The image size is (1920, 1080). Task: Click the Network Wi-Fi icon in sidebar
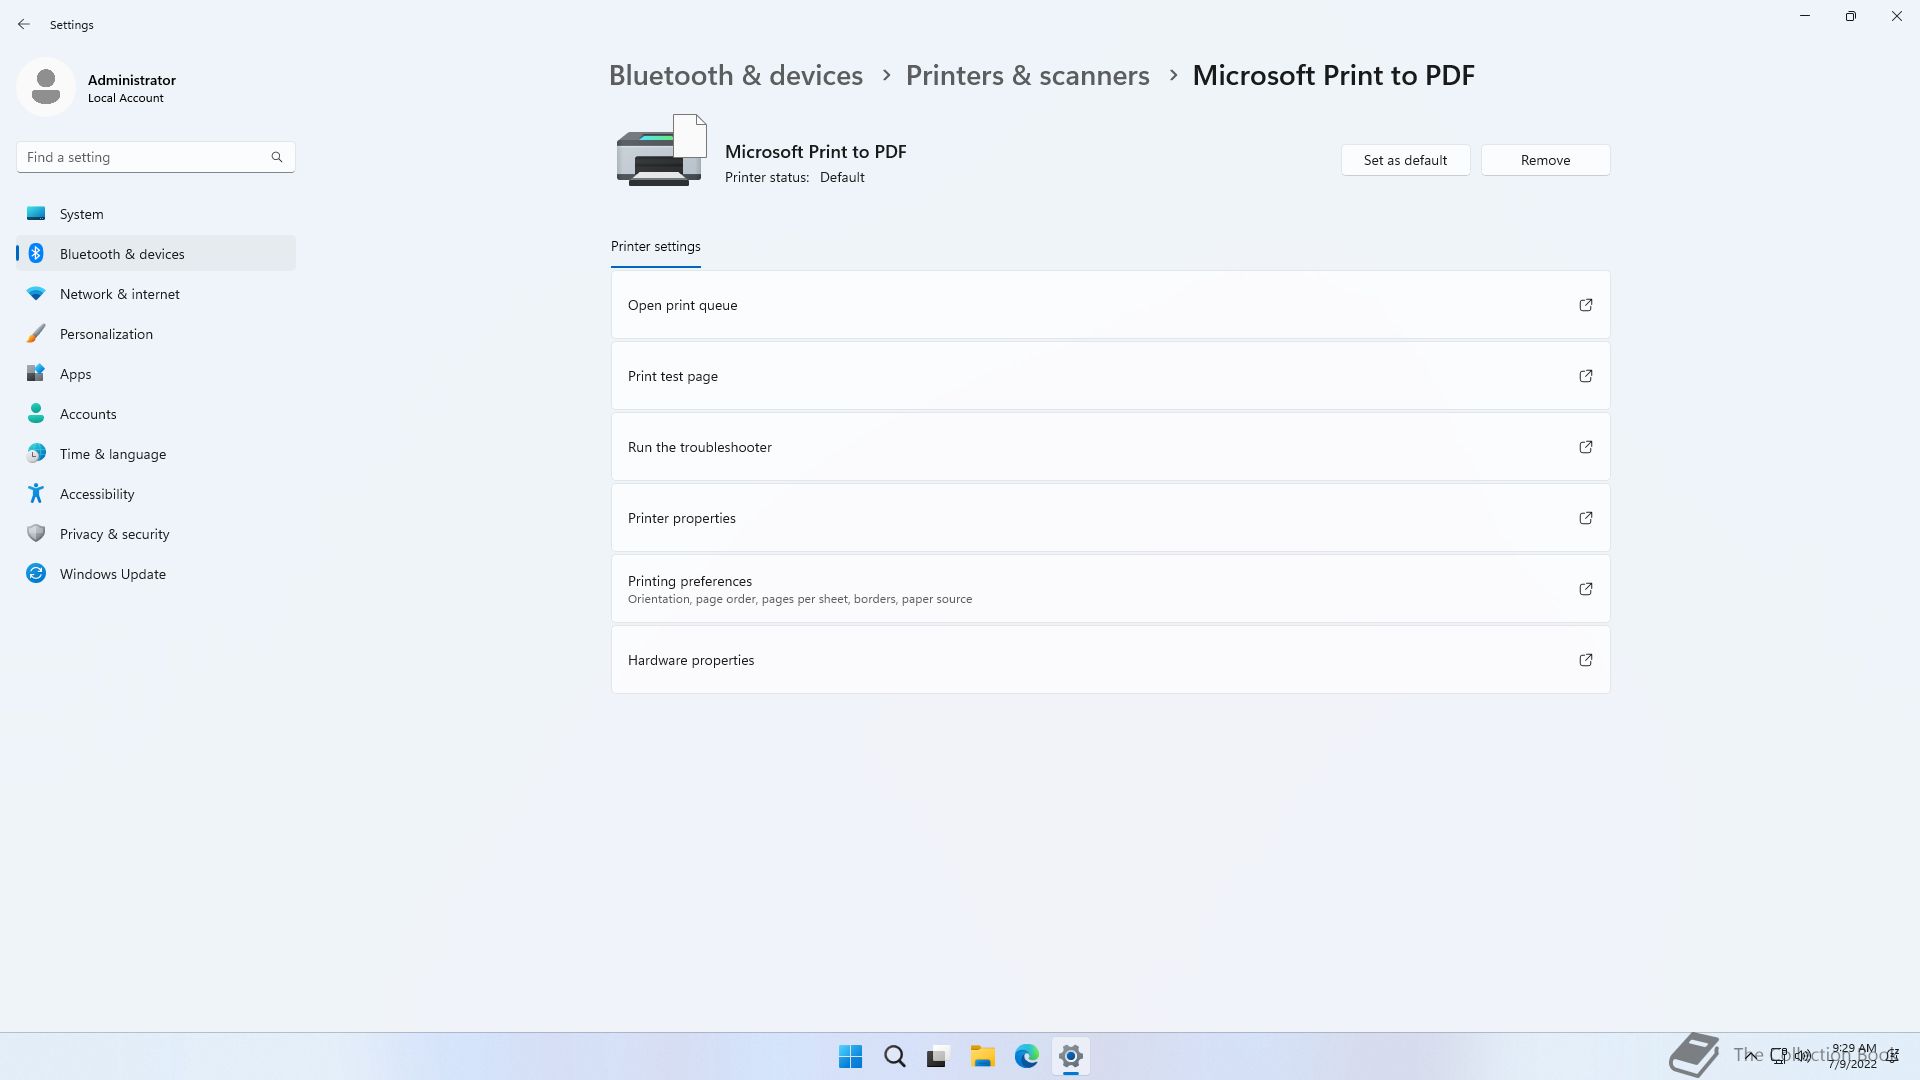tap(36, 293)
